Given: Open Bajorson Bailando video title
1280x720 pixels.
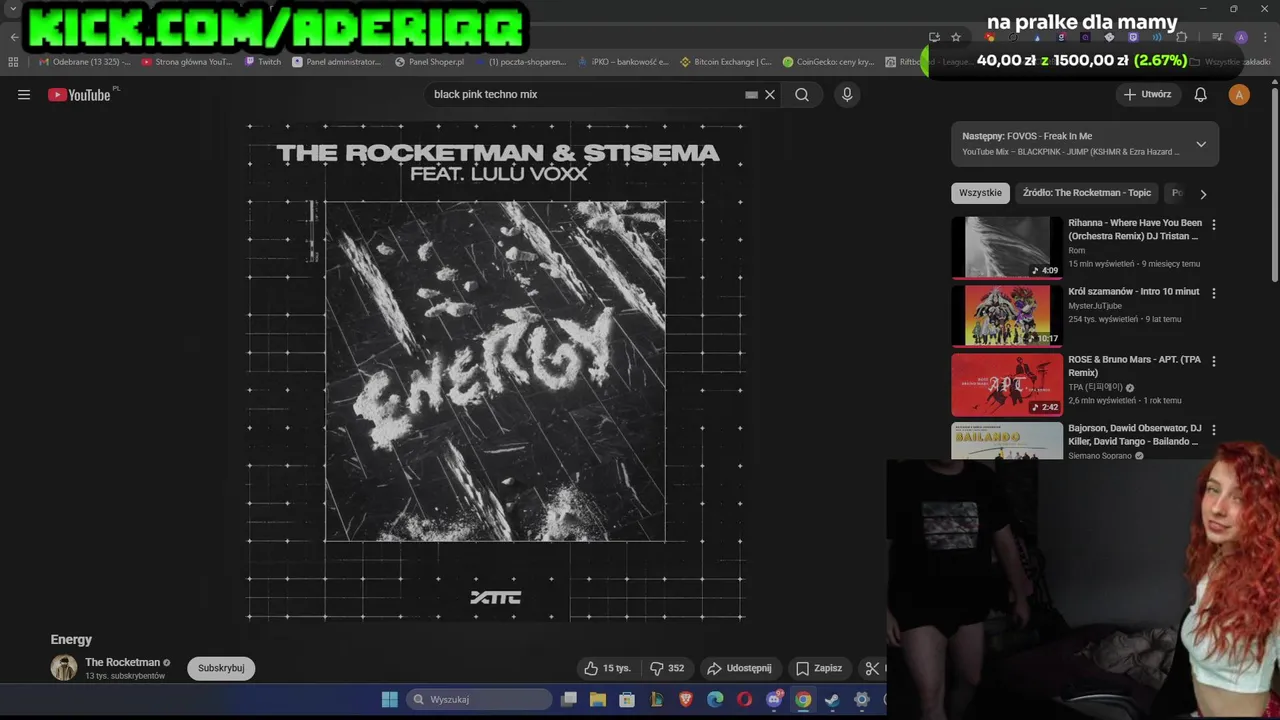Looking at the screenshot, I should click(1134, 435).
